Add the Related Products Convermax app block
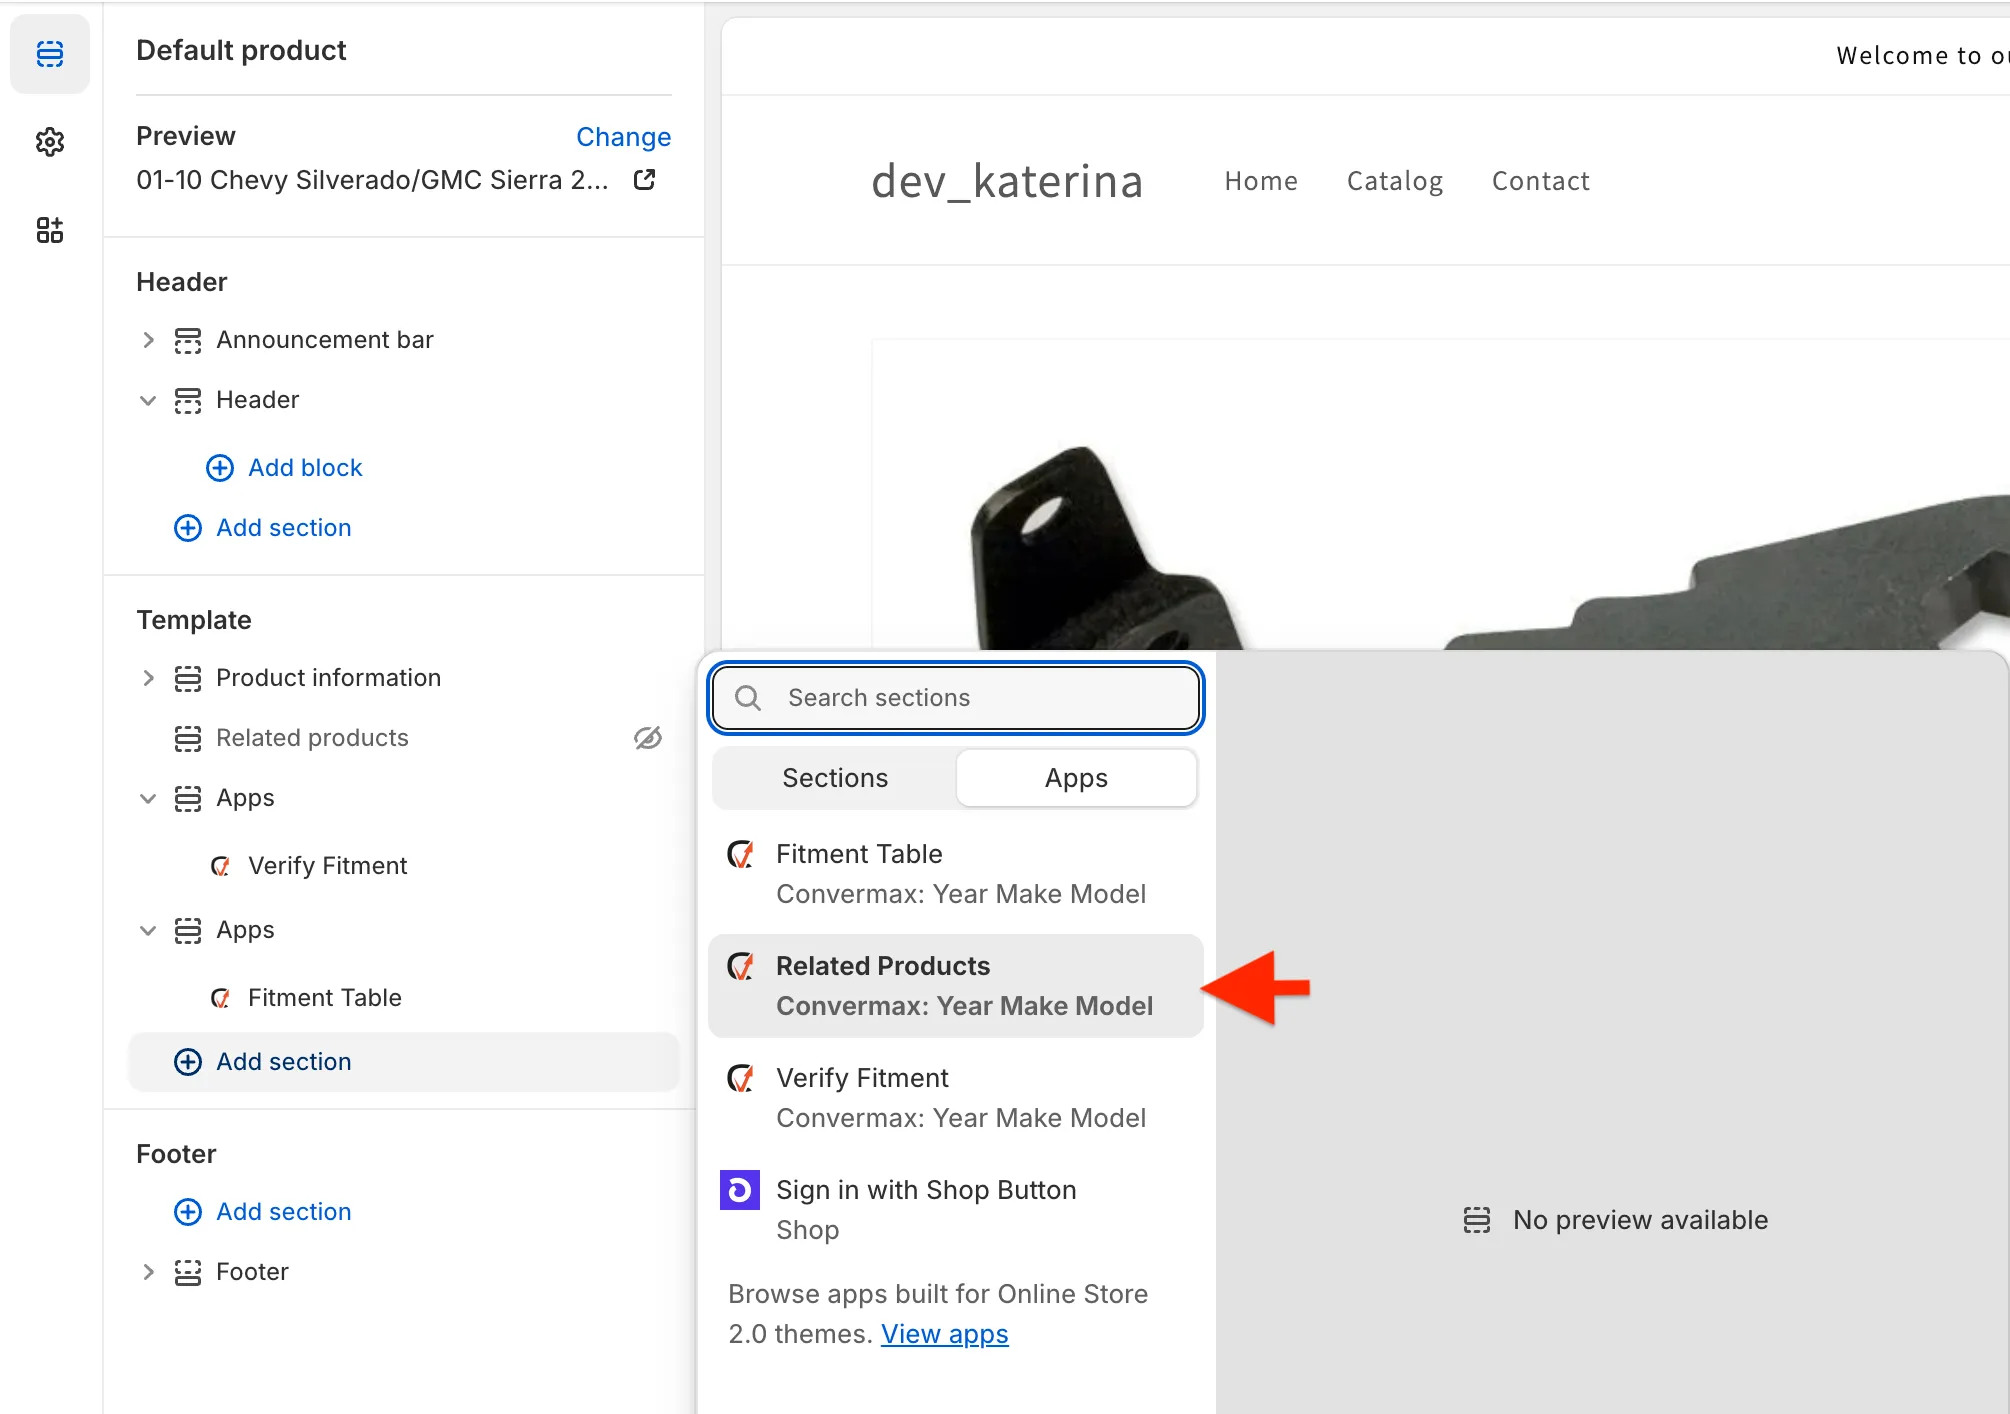The image size is (2010, 1414). point(955,986)
